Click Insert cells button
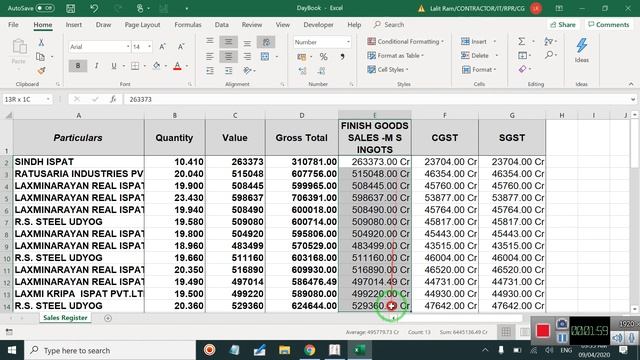Viewport: 640px width, 360px height. point(473,42)
